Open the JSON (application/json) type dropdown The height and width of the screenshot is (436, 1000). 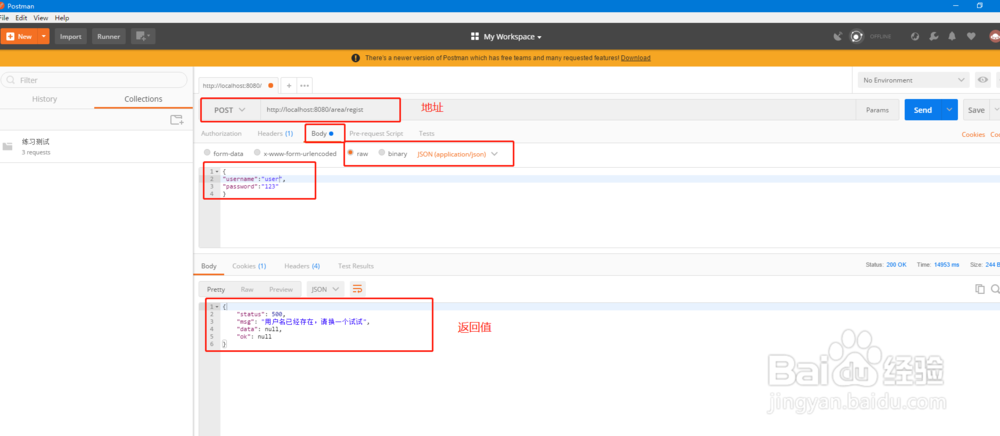(x=457, y=154)
